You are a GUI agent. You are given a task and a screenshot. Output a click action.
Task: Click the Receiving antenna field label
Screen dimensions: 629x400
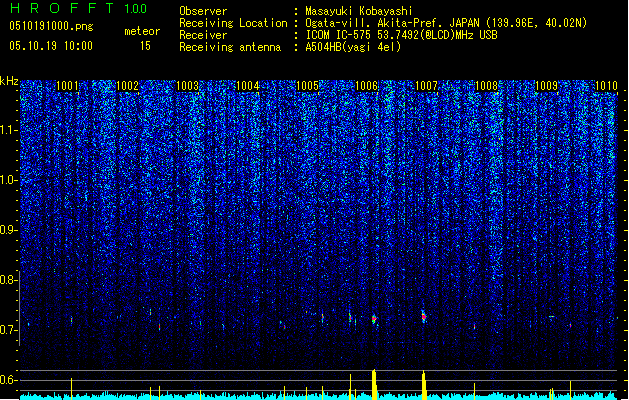(230, 47)
